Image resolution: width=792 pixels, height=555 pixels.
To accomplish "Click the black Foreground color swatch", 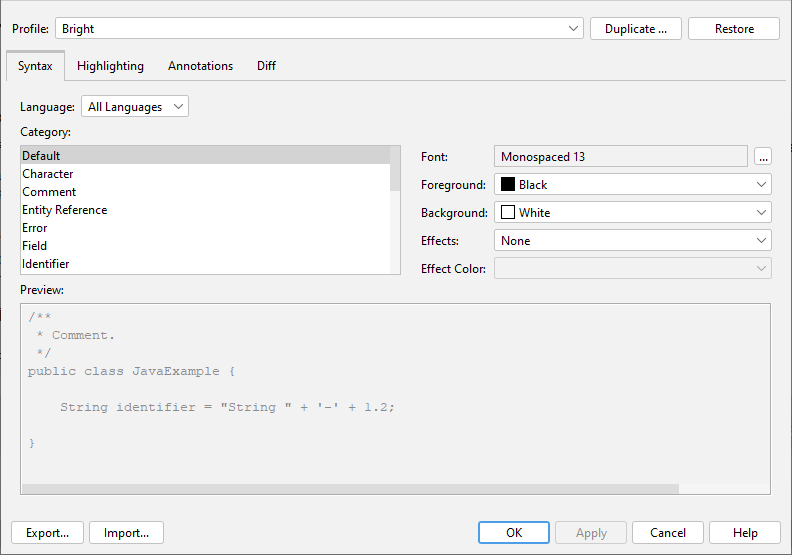I will coord(508,185).
